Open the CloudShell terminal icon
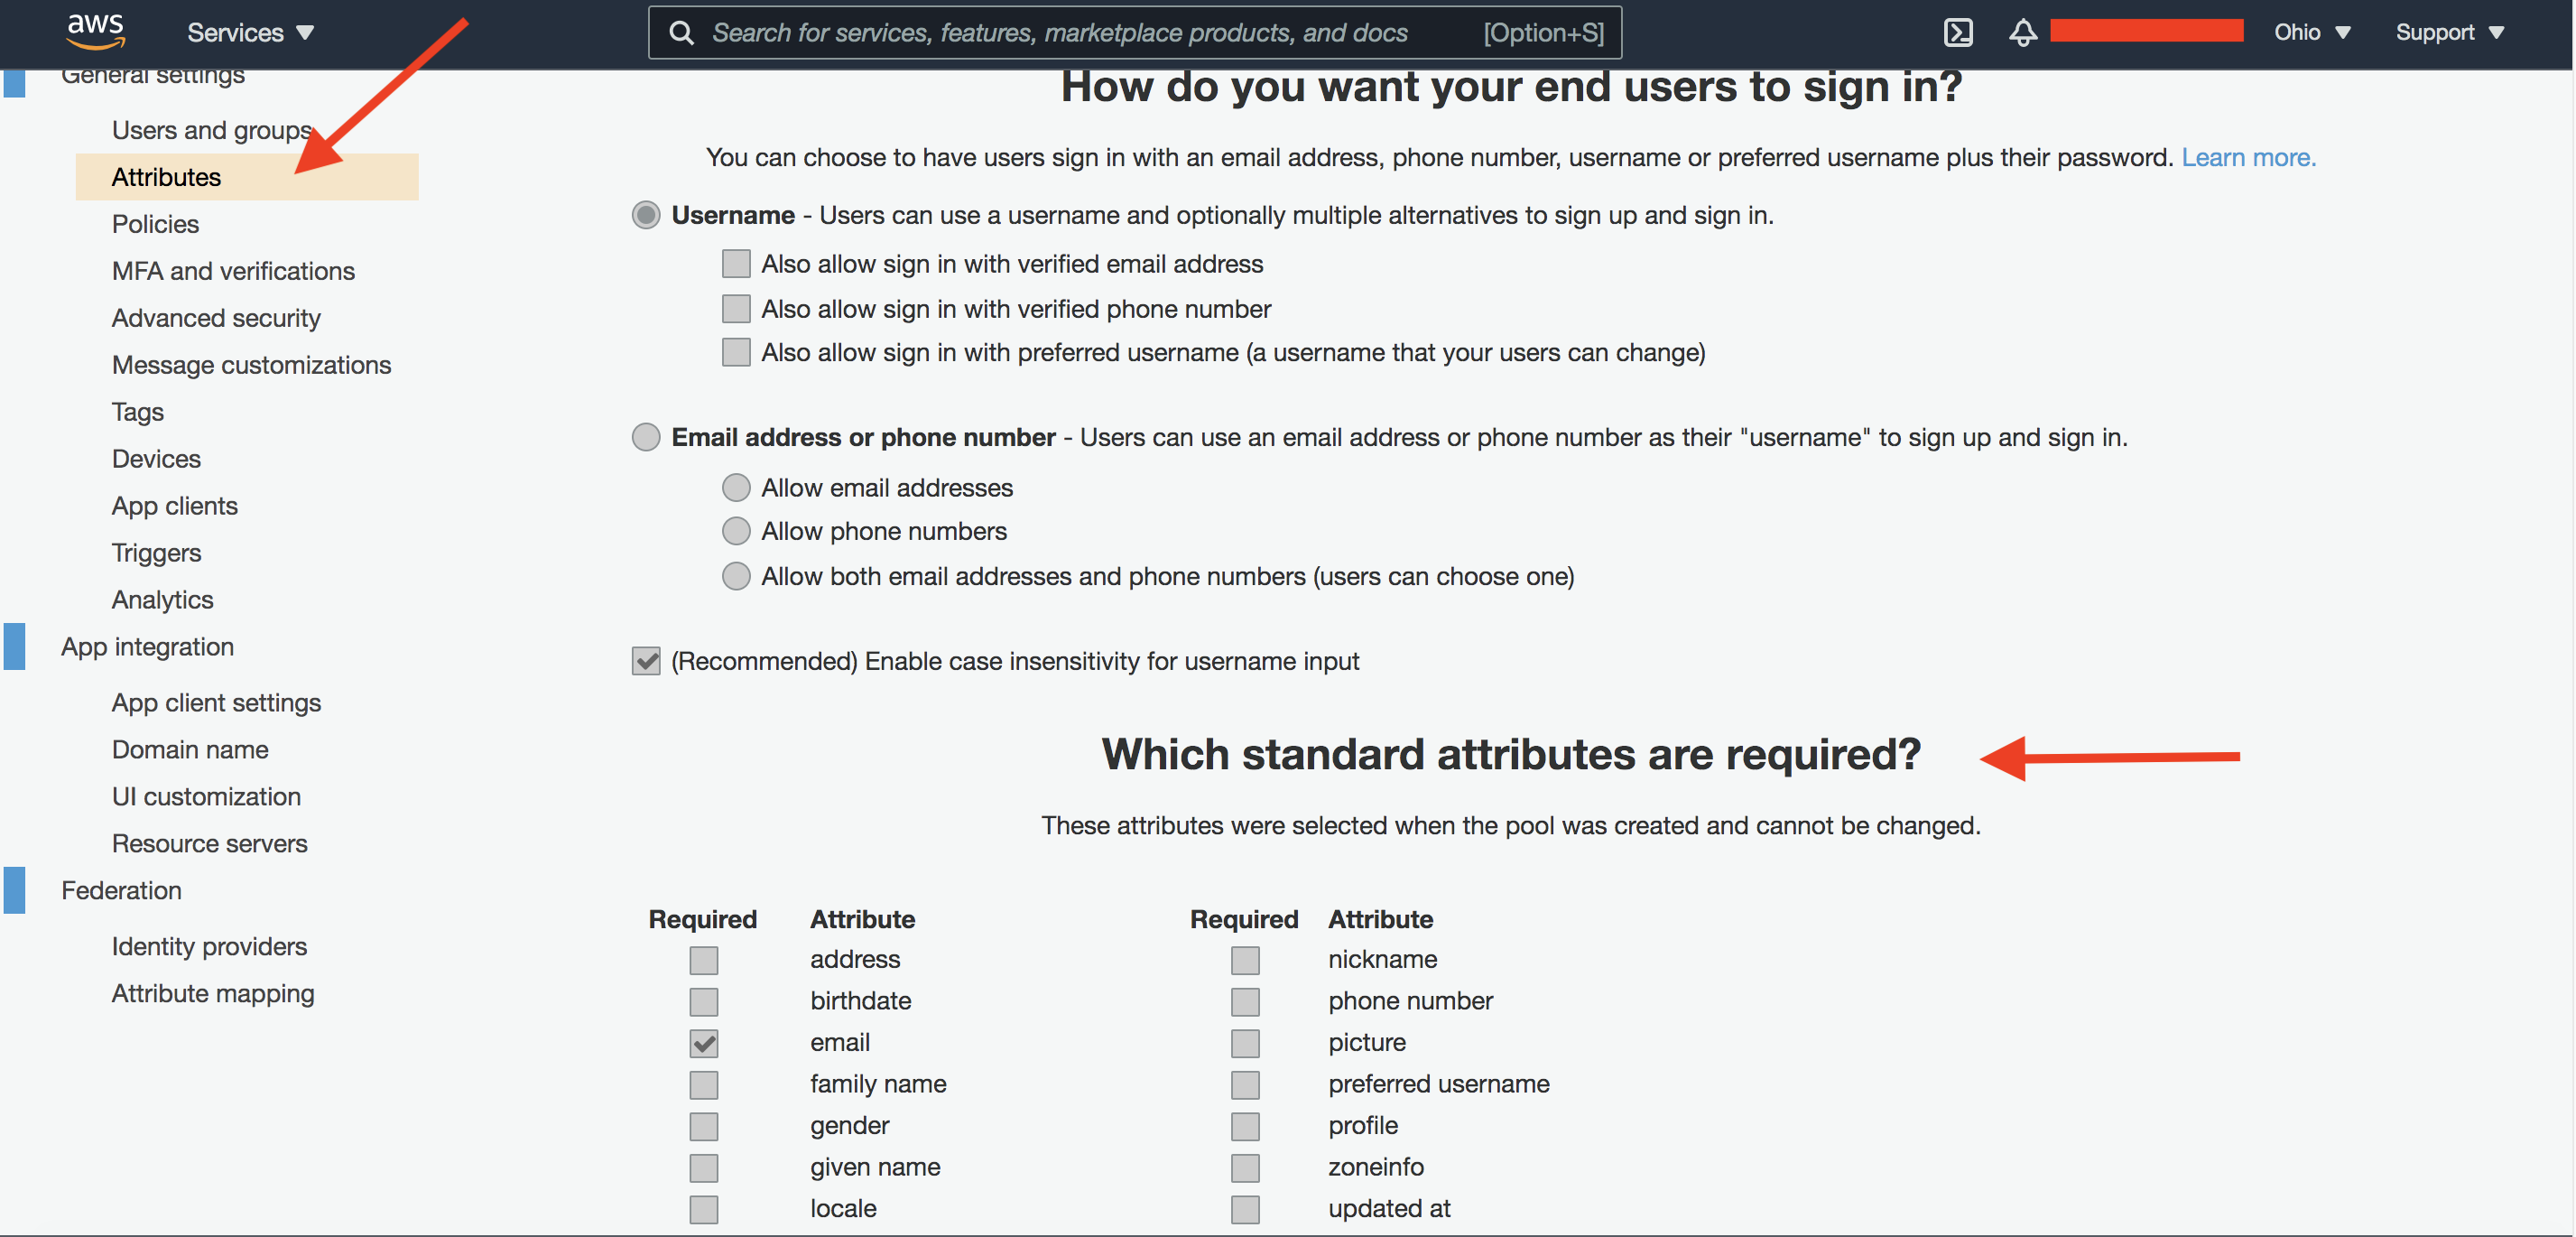2576x1237 pixels. click(x=1957, y=33)
